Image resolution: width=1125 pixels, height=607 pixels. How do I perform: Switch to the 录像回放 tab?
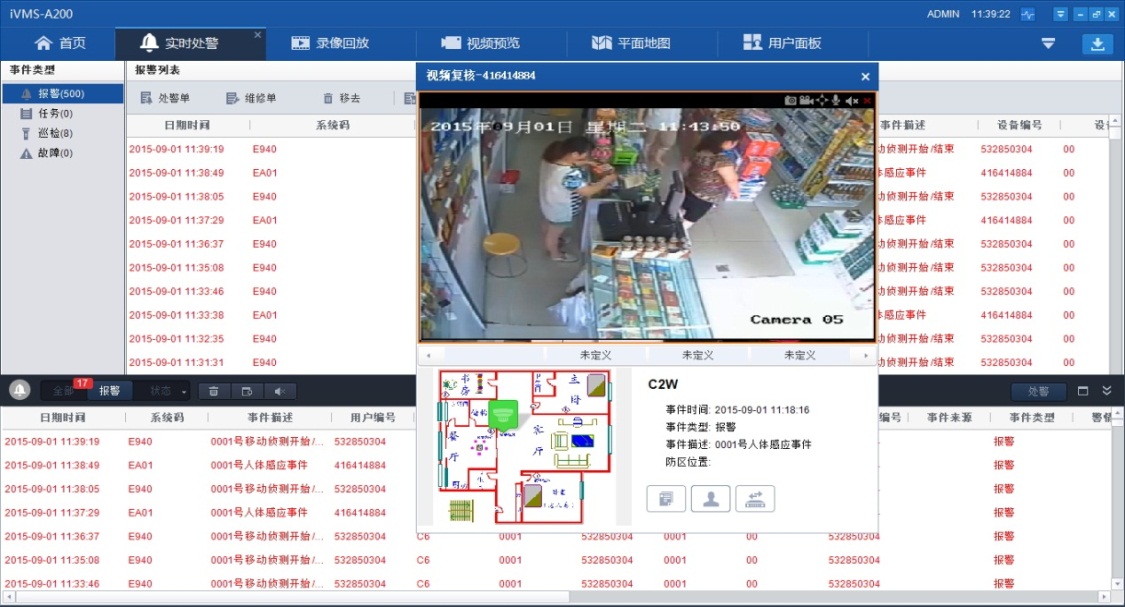point(330,43)
